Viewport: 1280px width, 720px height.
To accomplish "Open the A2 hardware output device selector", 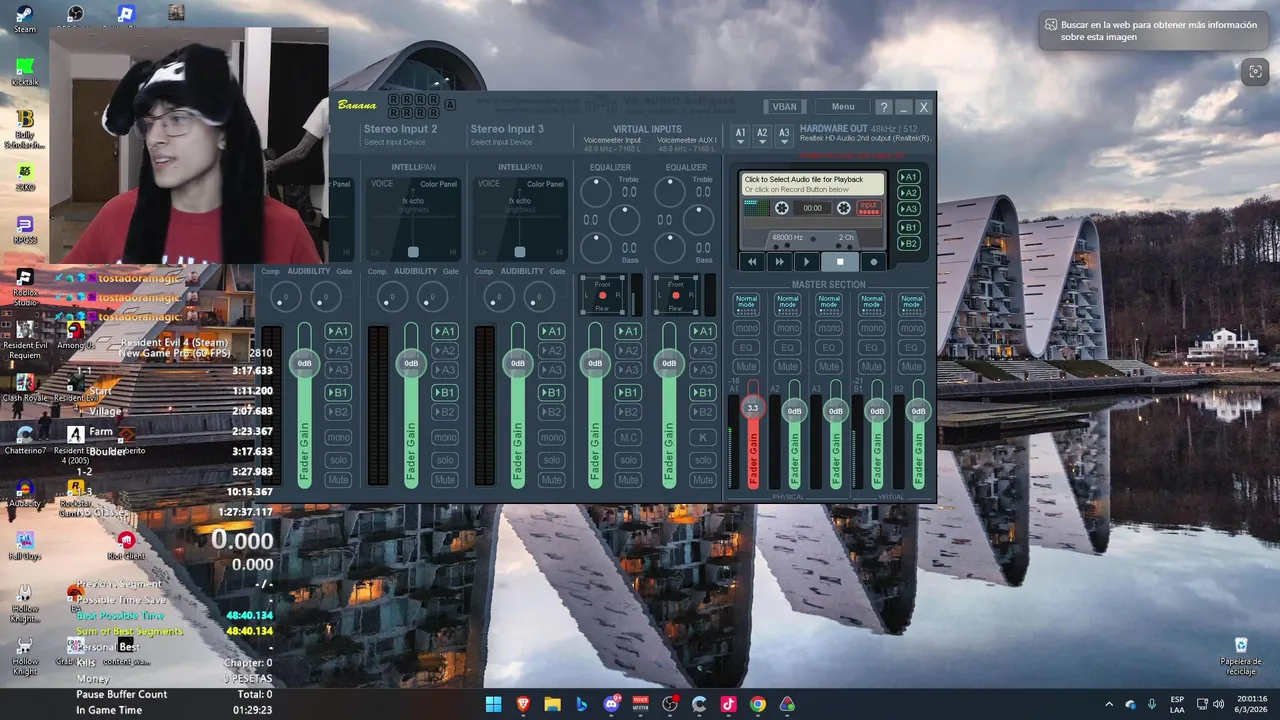I will point(762,135).
